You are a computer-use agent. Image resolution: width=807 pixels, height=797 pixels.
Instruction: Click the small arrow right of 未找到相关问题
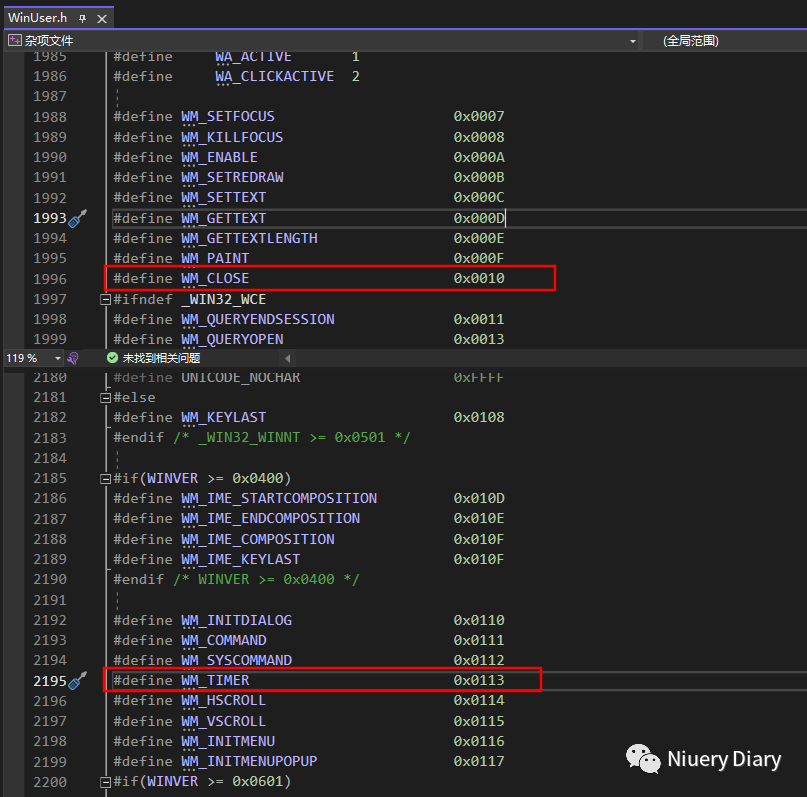point(285,356)
